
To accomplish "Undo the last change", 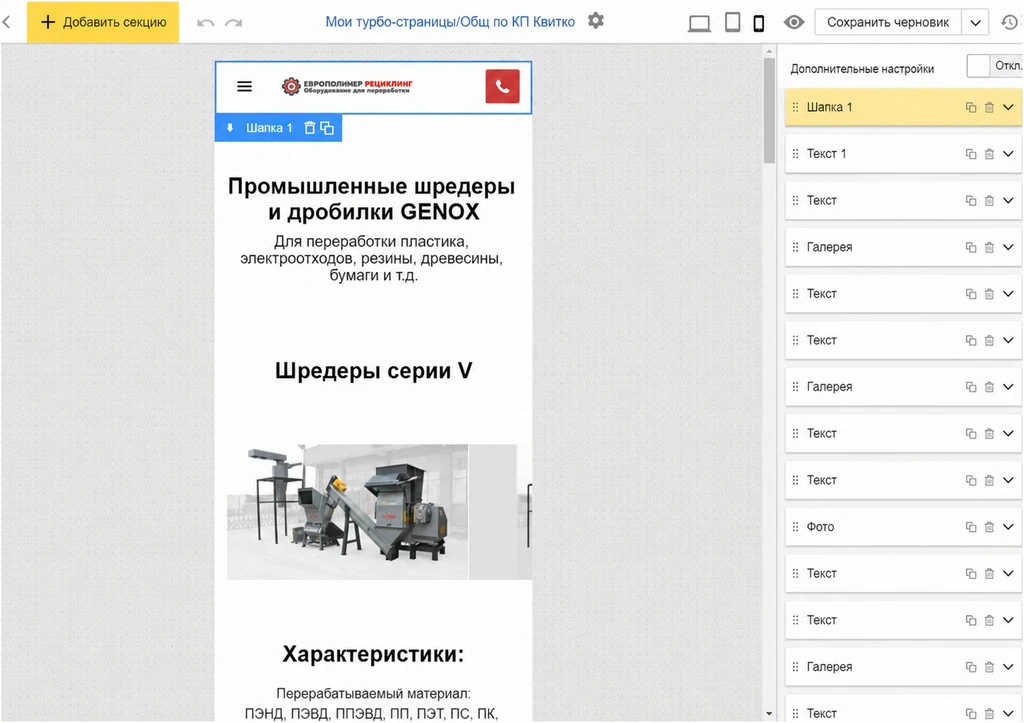I will click(206, 23).
